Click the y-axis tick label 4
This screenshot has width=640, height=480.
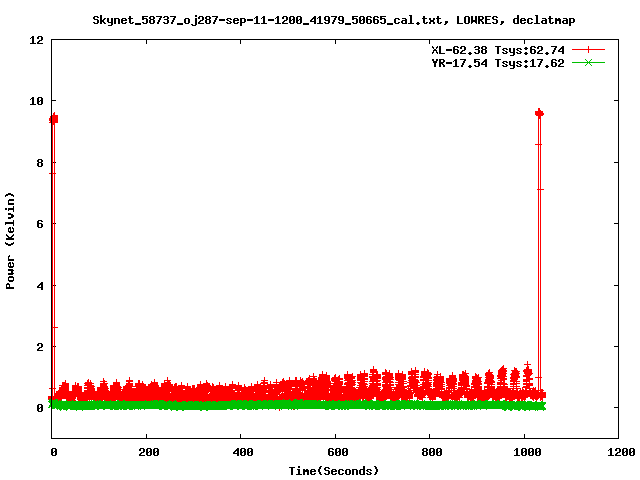click(40, 286)
